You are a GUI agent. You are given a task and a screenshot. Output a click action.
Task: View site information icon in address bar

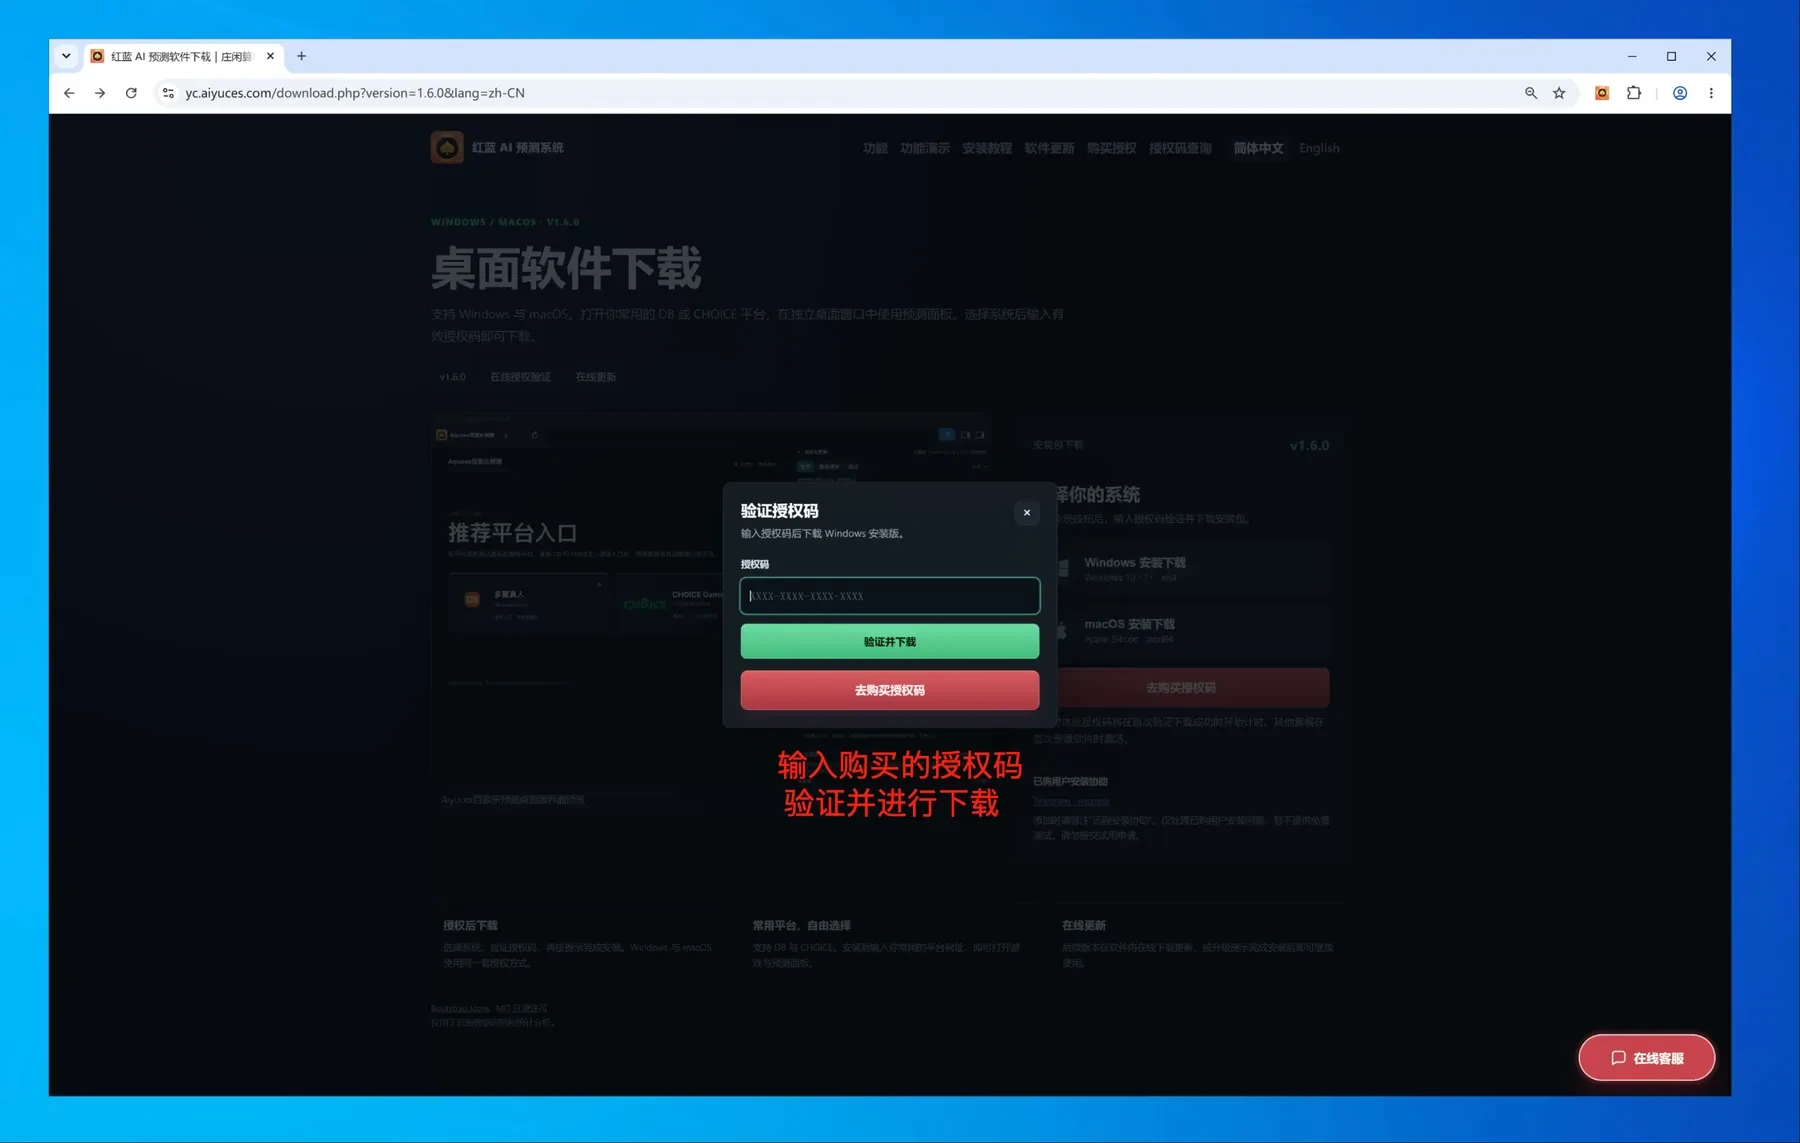click(168, 93)
